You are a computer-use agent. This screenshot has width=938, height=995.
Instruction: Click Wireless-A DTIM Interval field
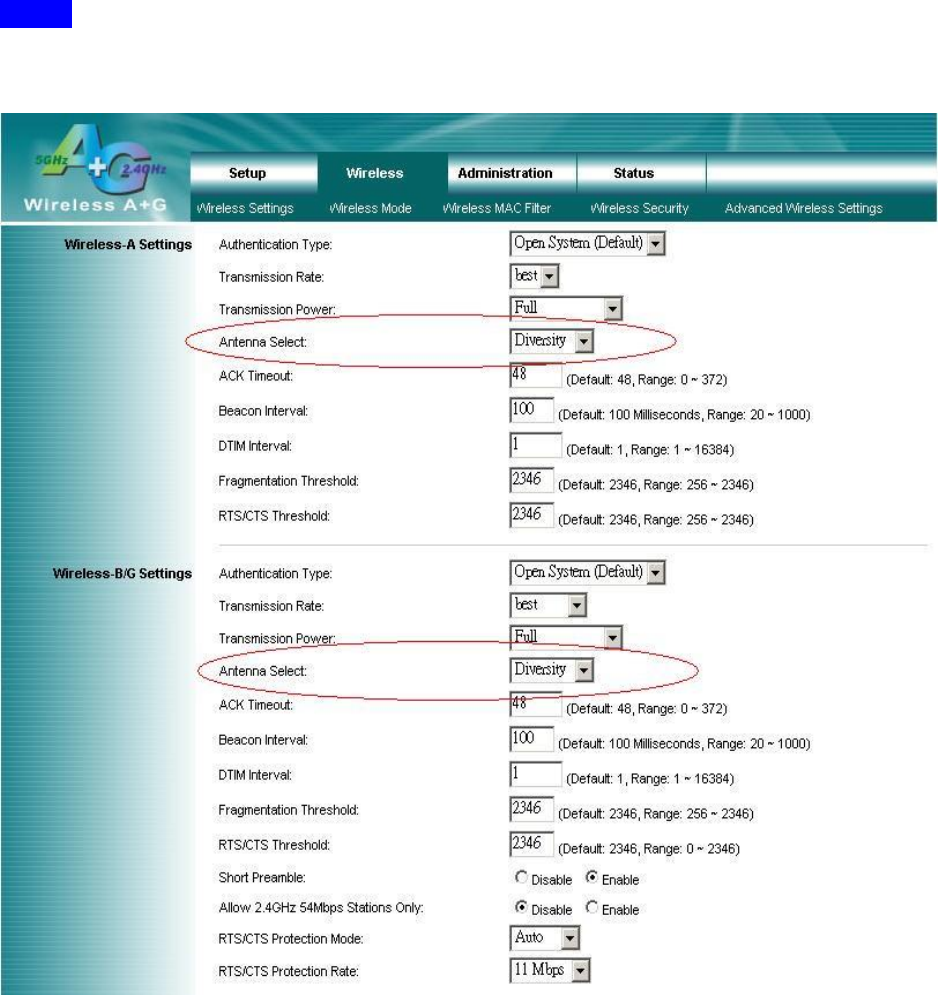(x=536, y=445)
